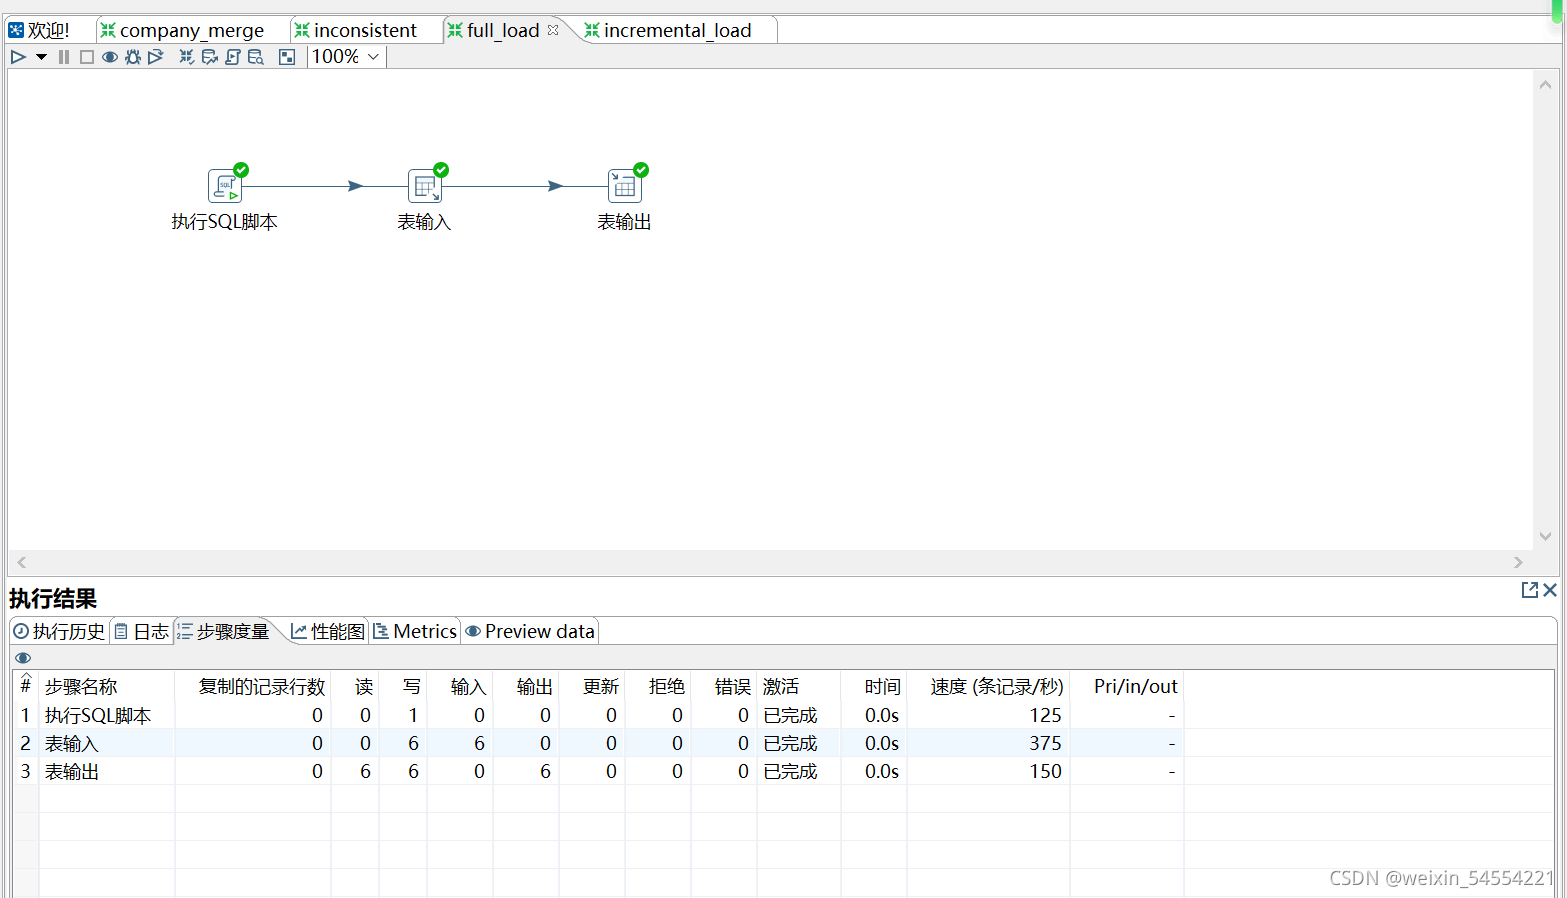This screenshot has height=898, width=1567.
Task: Select 表输入 row in metrics table
Action: 598,743
